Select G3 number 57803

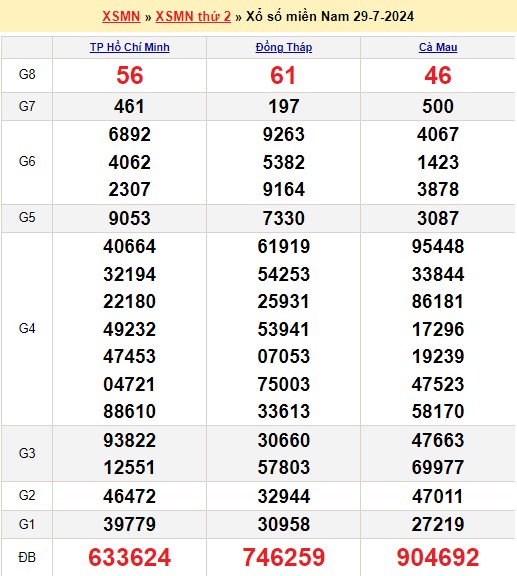[284, 467]
